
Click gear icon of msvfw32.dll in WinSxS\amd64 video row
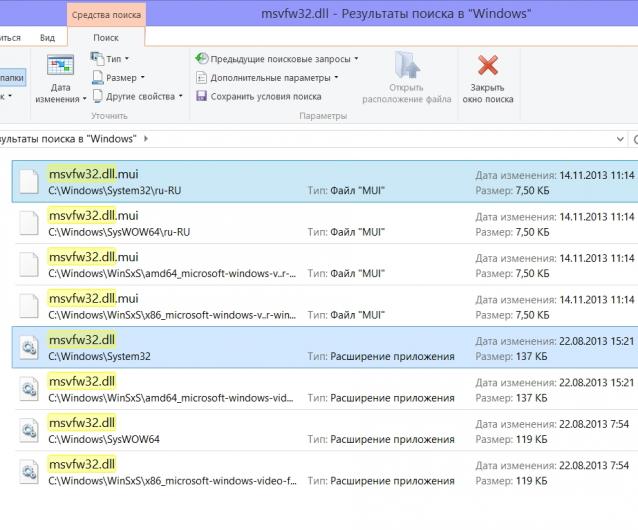point(29,389)
